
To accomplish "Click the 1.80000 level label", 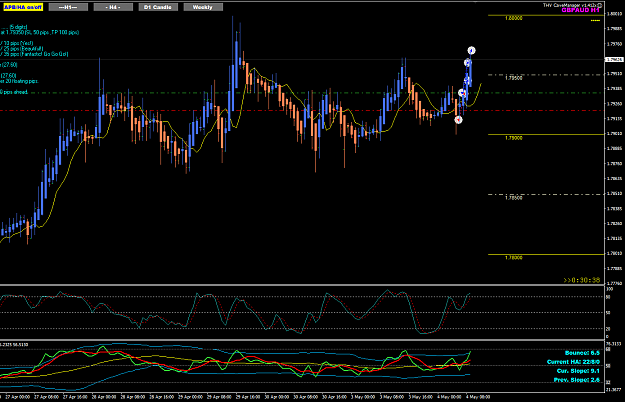I will coord(513,18).
